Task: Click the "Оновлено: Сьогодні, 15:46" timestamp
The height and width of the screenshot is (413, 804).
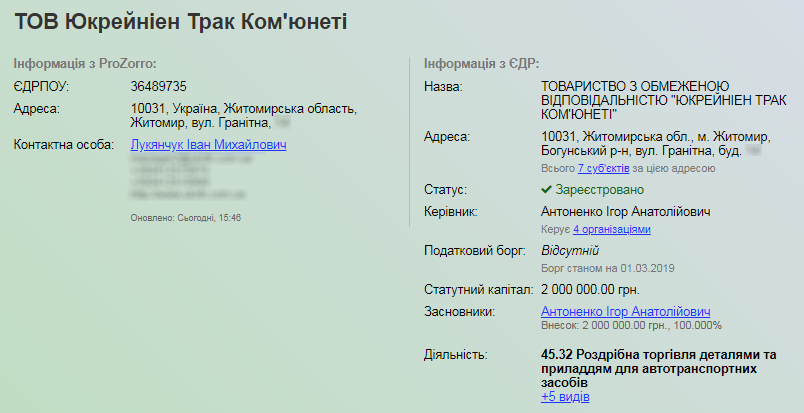Action: [186, 217]
